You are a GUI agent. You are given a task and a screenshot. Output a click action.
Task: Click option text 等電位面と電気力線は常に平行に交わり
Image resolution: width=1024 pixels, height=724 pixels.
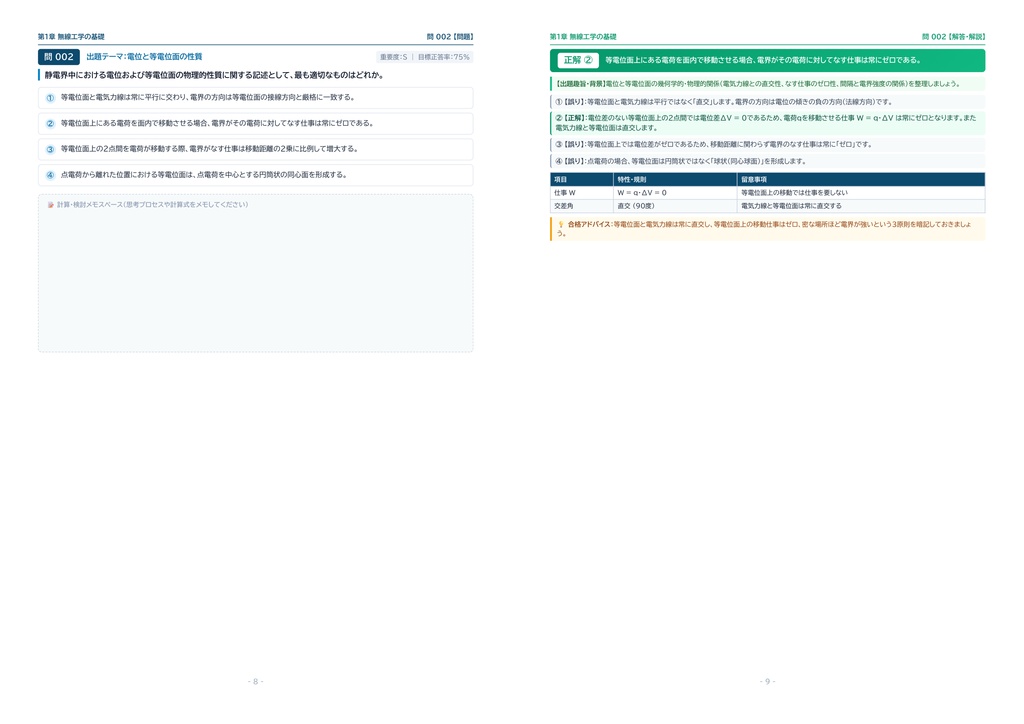click(x=208, y=98)
